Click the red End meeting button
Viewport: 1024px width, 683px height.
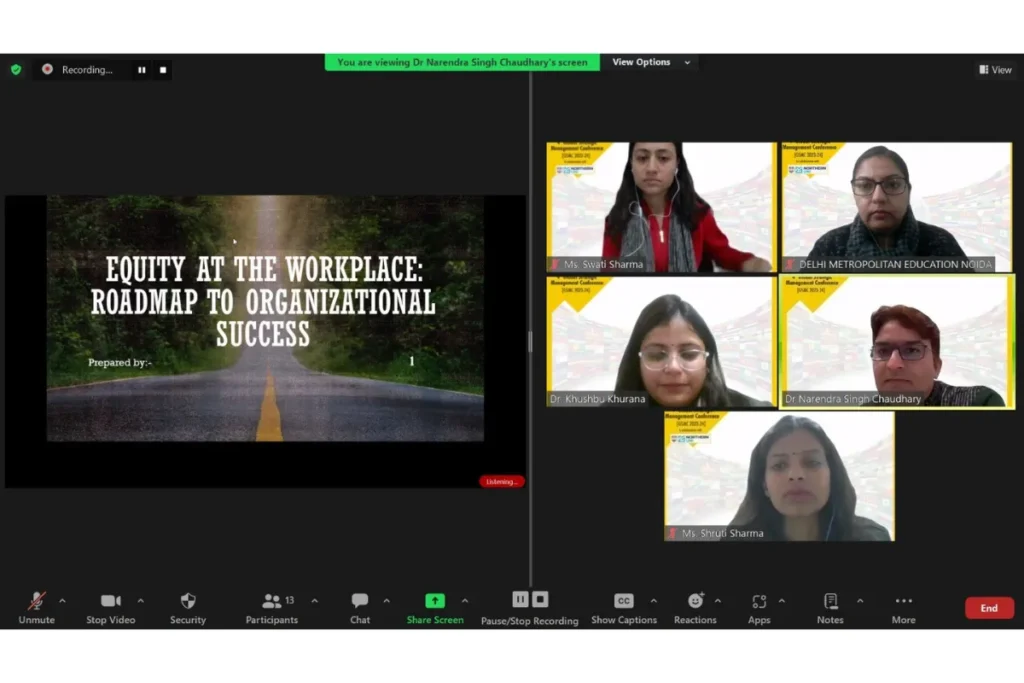(989, 608)
